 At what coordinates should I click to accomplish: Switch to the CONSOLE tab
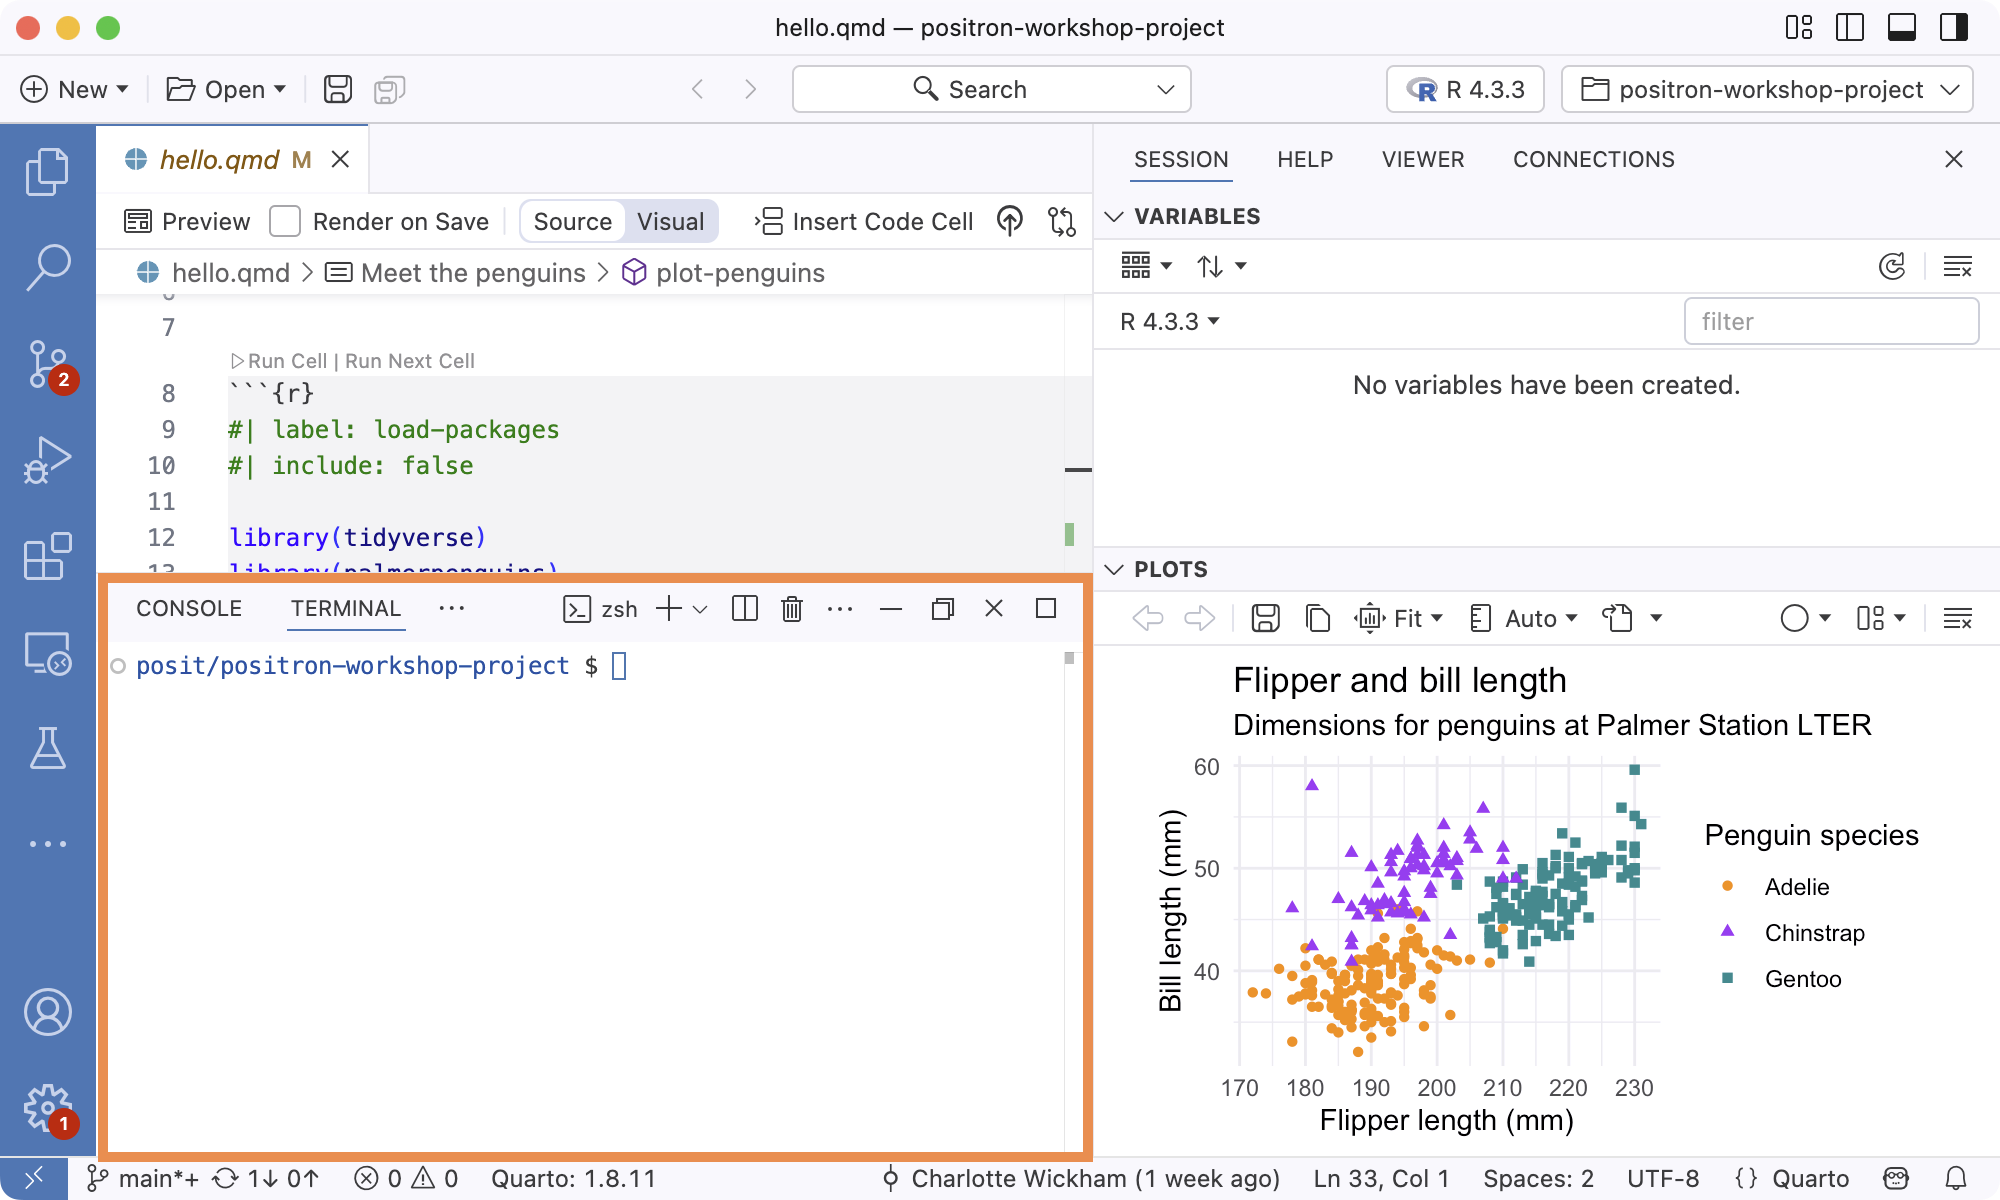point(189,609)
